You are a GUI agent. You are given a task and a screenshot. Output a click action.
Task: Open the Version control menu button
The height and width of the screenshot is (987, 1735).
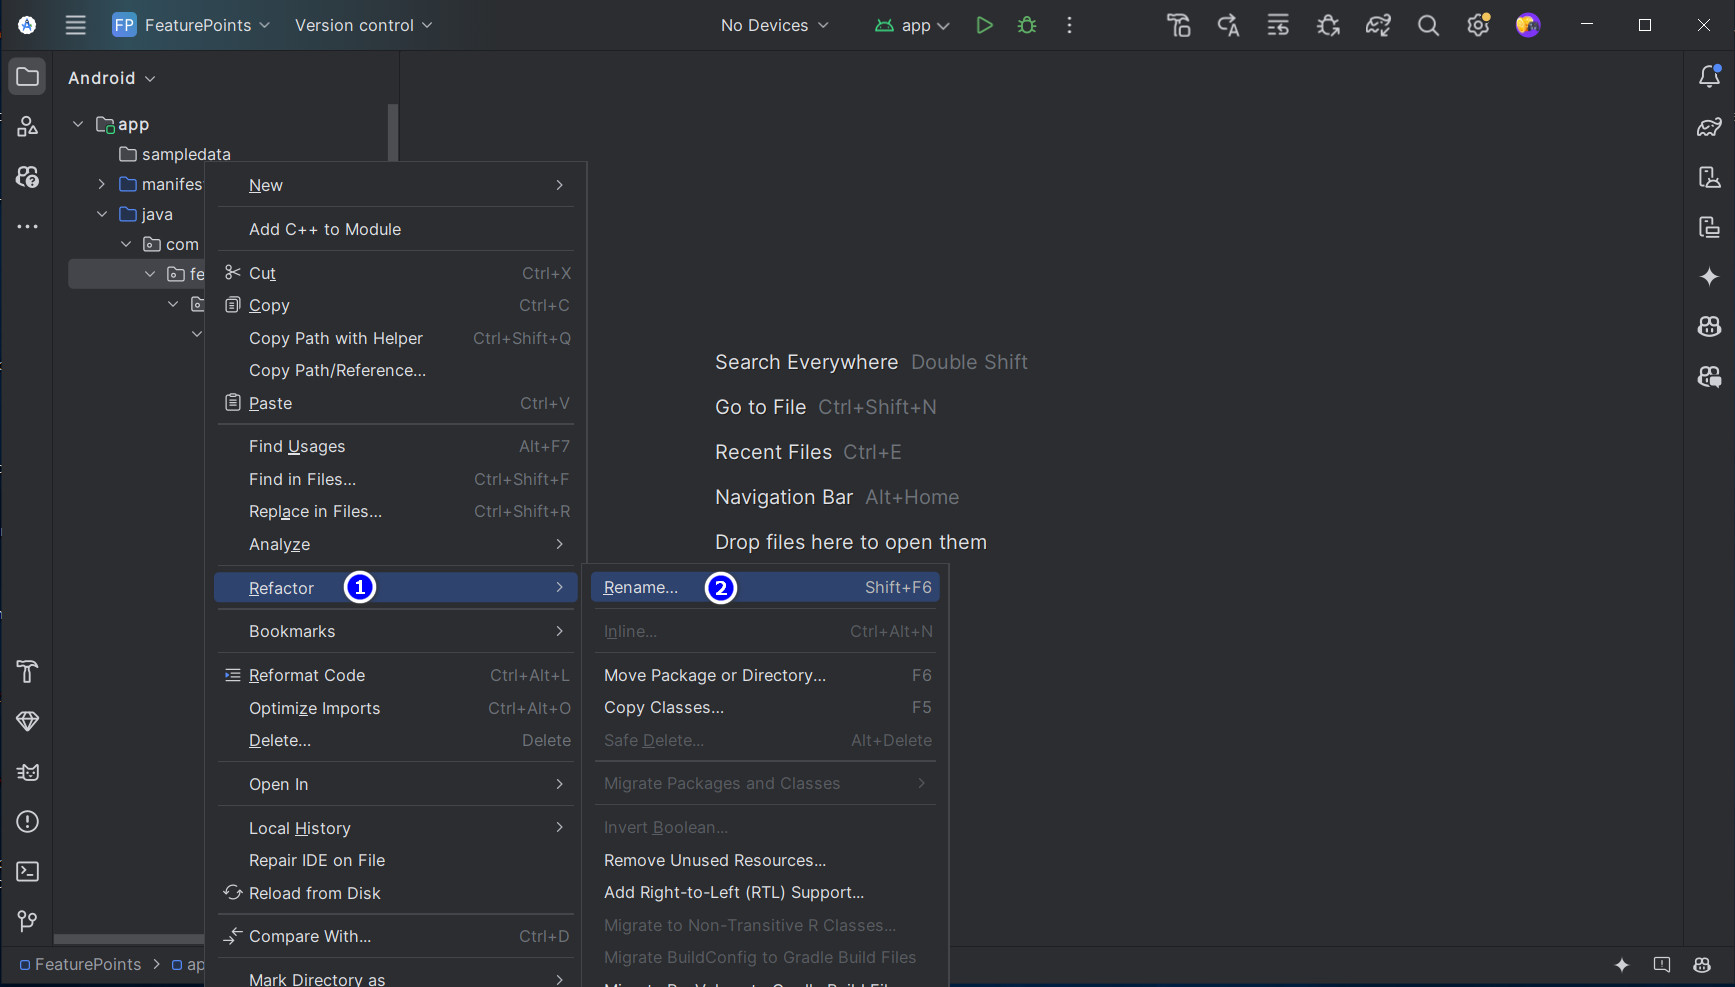363,25
